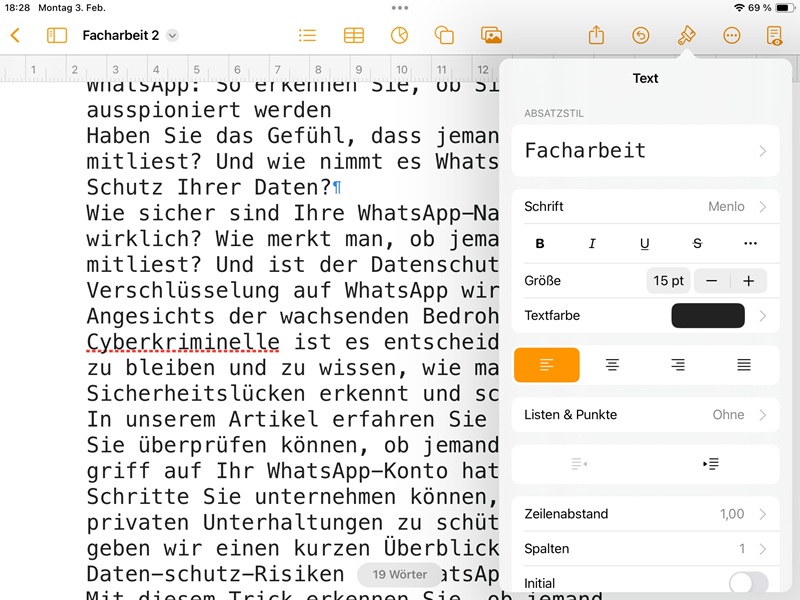The width and height of the screenshot is (800, 600).
Task: Open Schrift font picker showing Menlo
Action: pos(645,207)
